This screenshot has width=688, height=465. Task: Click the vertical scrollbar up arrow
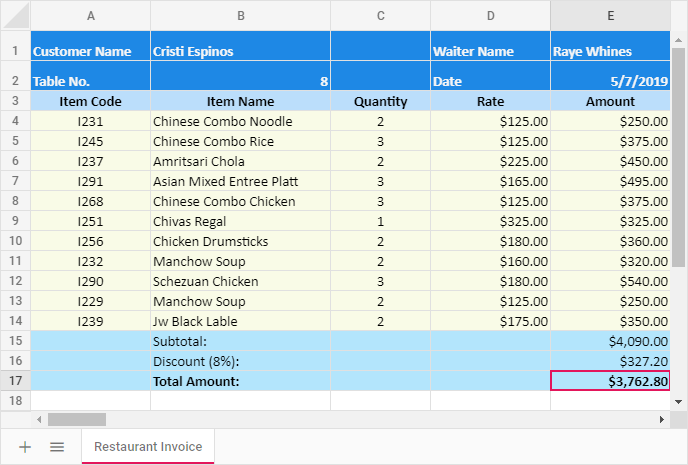679,38
